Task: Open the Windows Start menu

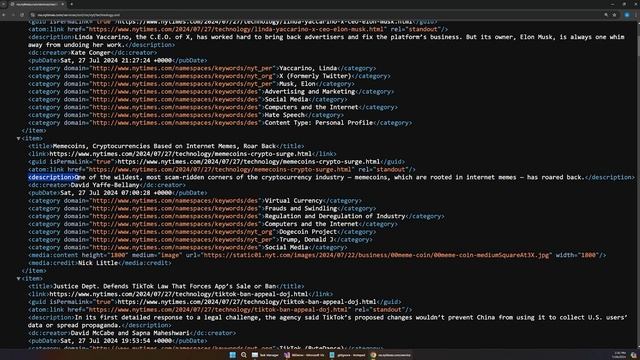Action: tap(233, 355)
